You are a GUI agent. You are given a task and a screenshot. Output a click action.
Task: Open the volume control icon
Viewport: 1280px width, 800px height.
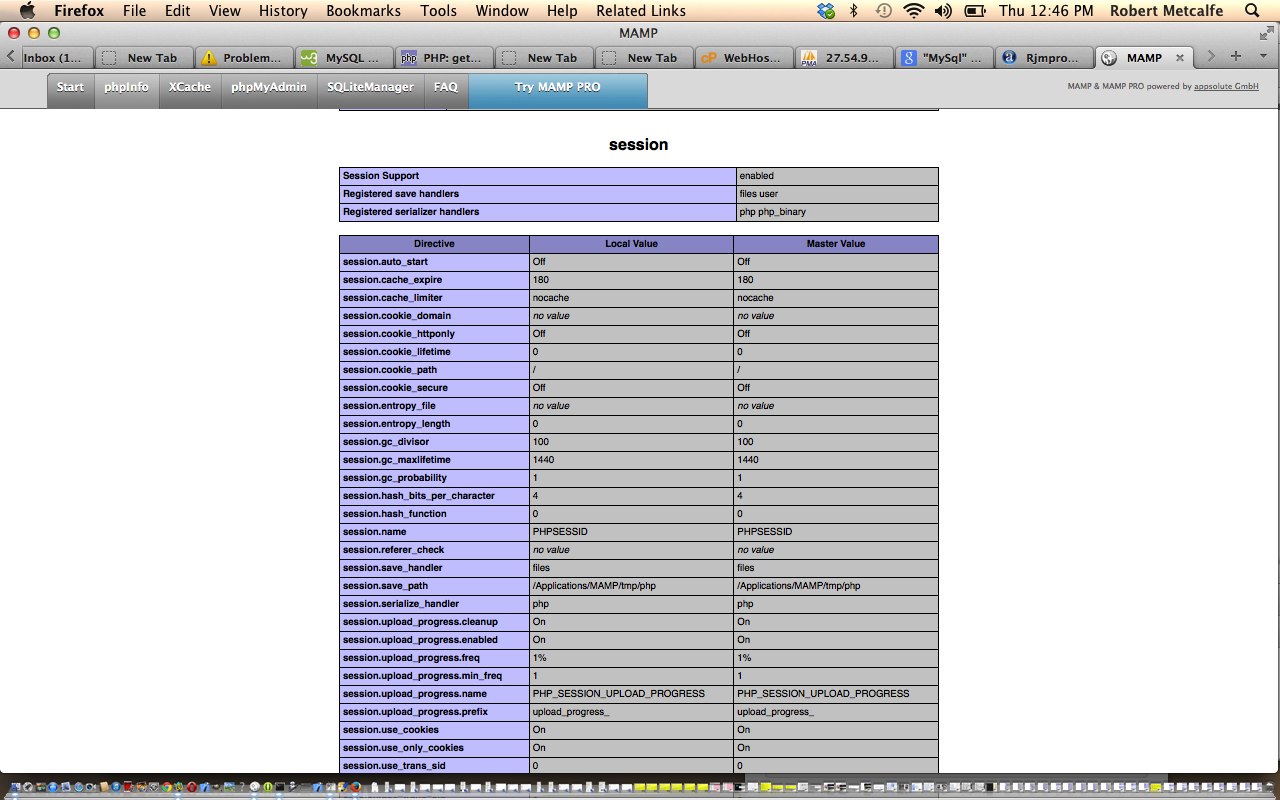[x=943, y=11]
